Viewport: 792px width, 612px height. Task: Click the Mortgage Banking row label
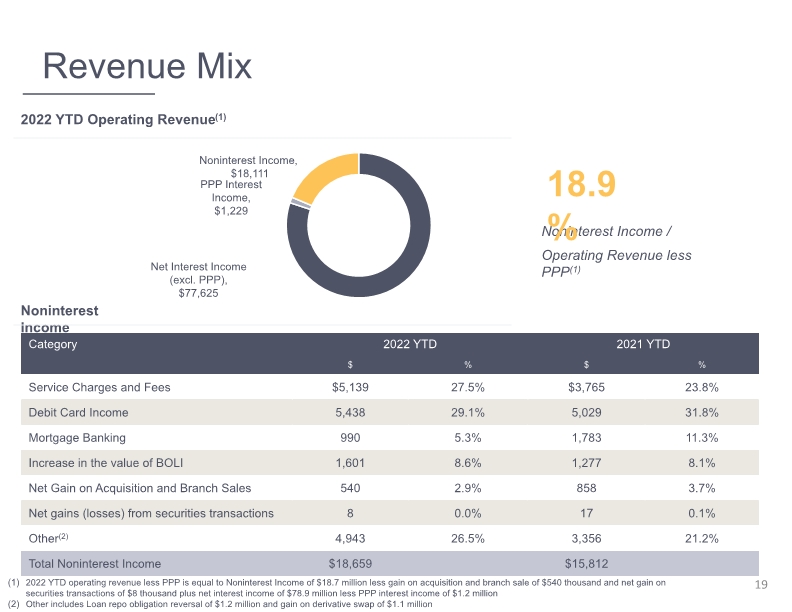77,438
